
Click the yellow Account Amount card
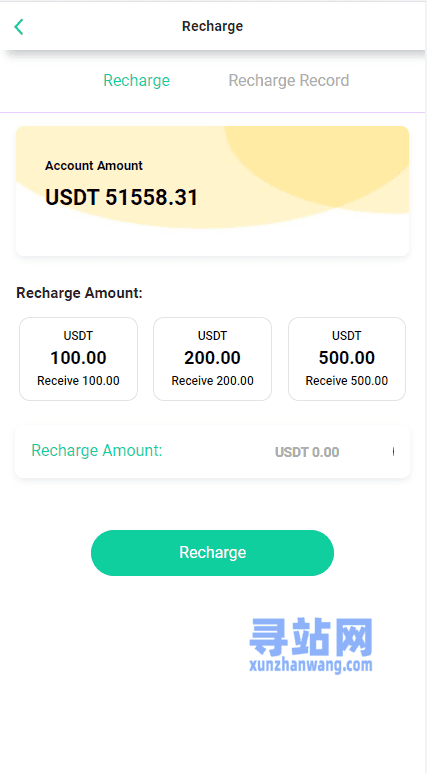213,191
